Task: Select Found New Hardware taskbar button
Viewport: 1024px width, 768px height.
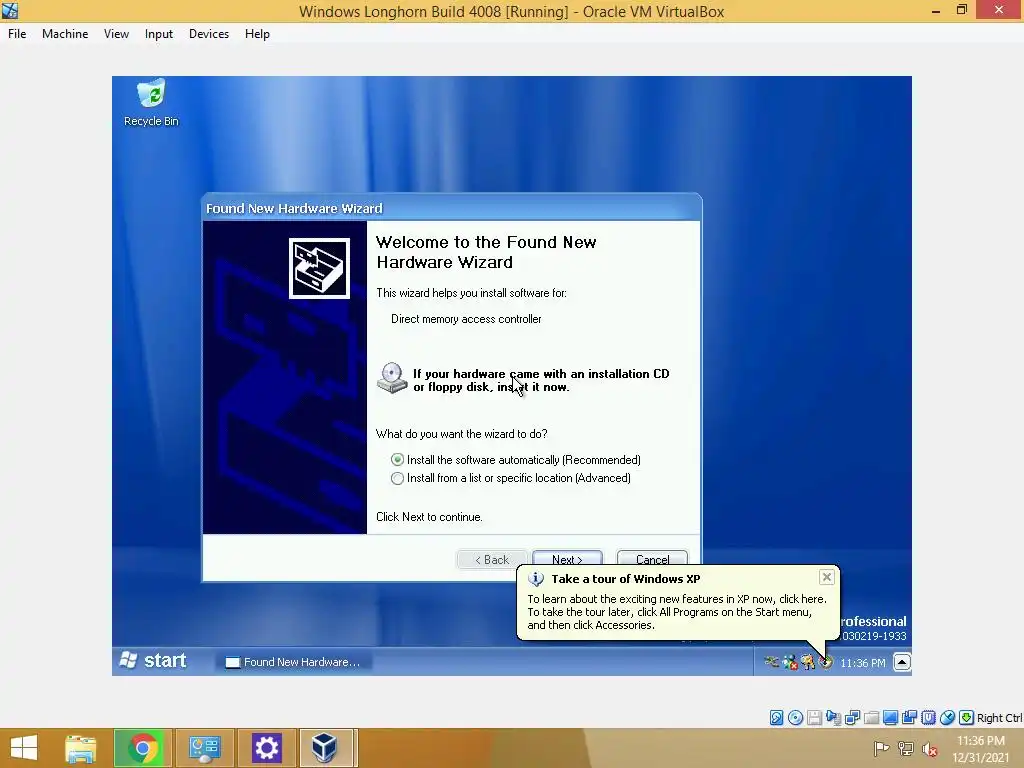Action: click(x=294, y=662)
